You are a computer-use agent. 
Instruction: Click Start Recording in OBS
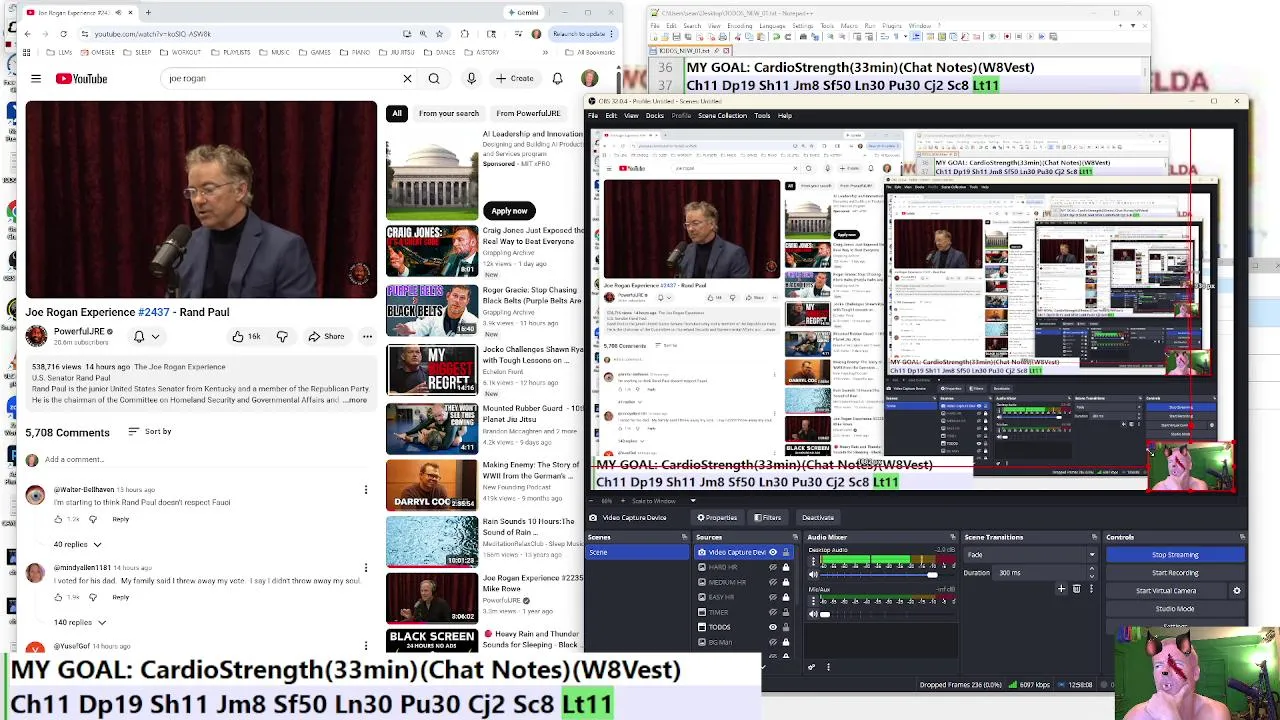(1175, 573)
